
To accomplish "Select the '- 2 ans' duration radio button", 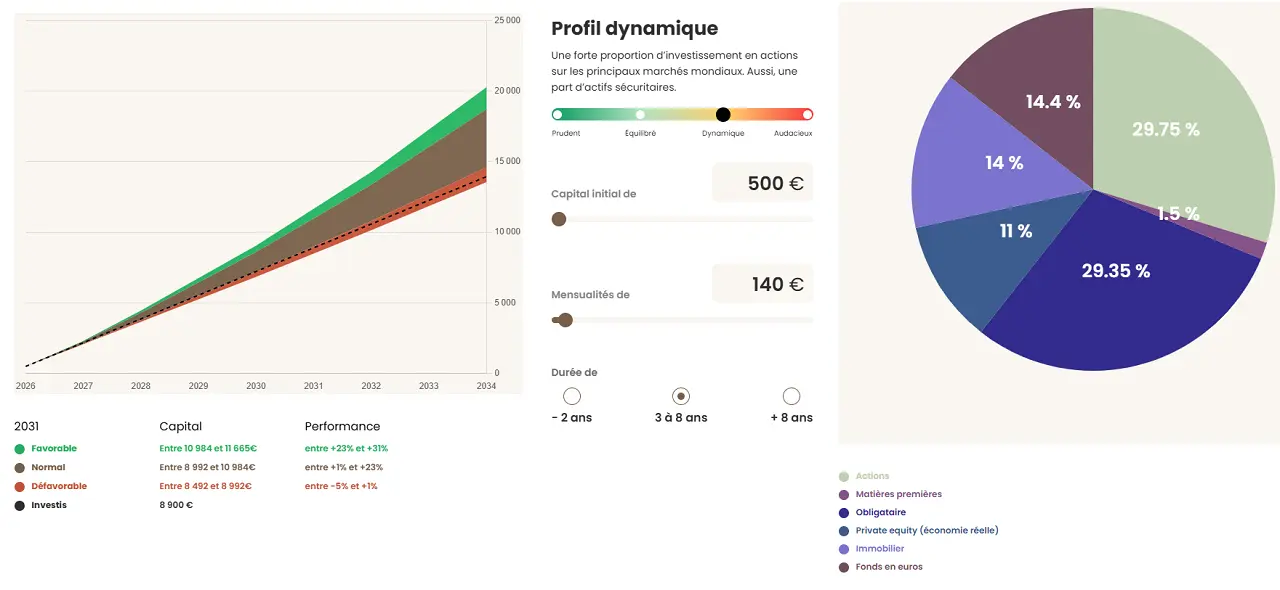I will (572, 396).
